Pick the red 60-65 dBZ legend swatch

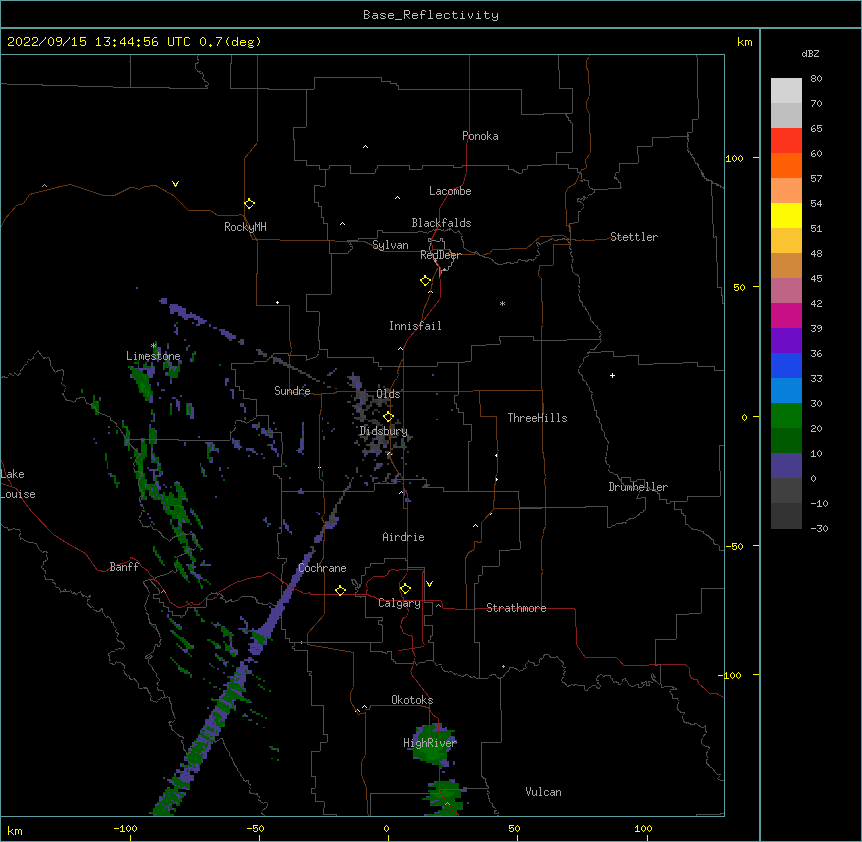[x=786, y=140]
